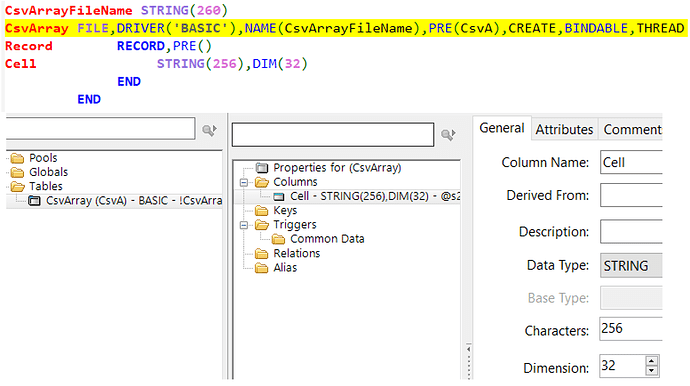Select the Relations tree item
Screen dimensions: 690x386
[x=297, y=254]
